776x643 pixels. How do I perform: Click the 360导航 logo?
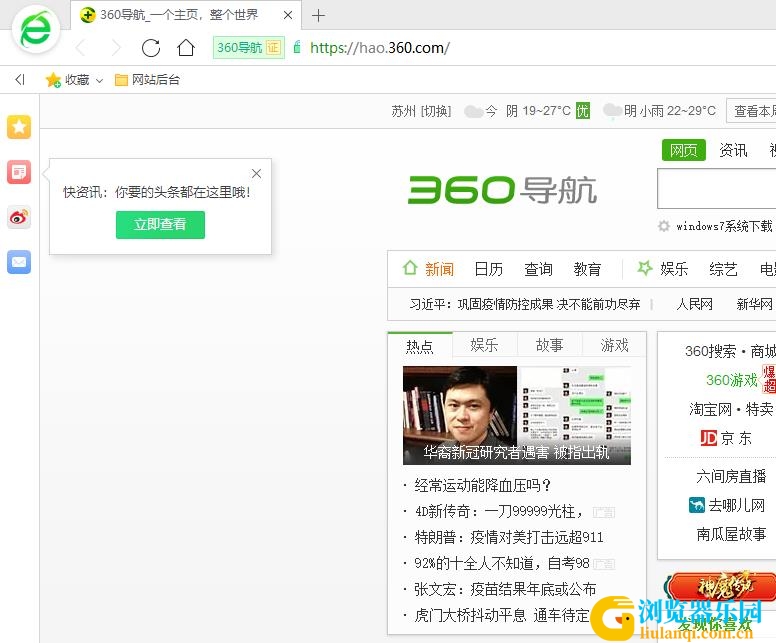click(502, 191)
